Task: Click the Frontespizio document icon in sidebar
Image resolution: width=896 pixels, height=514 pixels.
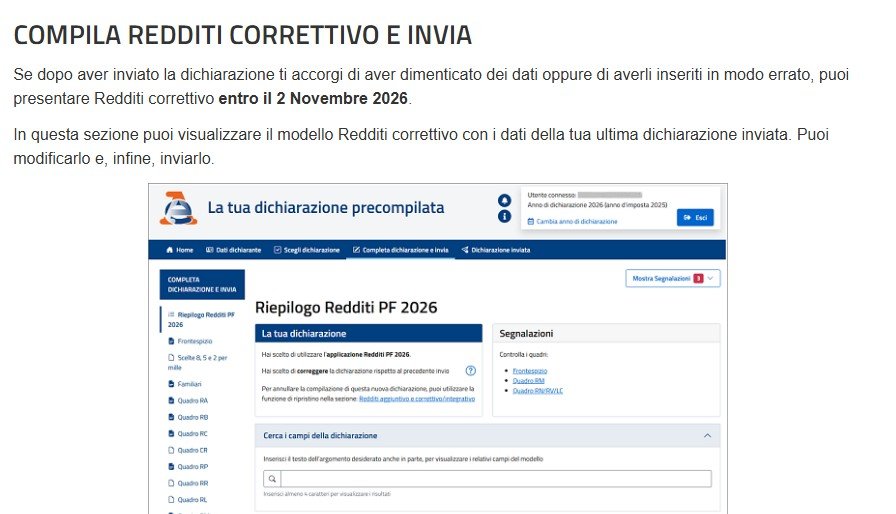Action: coord(171,341)
